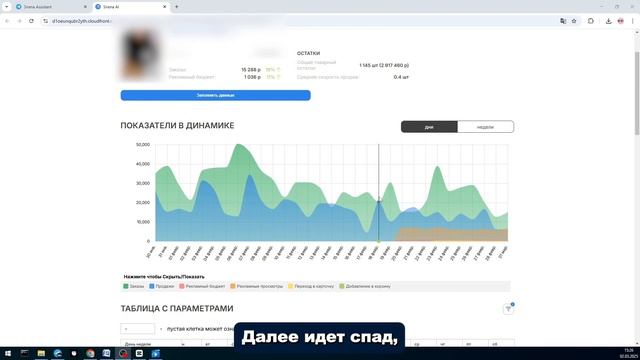Viewport: 640px width, 360px height.
Task: Open a new browser tab
Action: (176, 7)
